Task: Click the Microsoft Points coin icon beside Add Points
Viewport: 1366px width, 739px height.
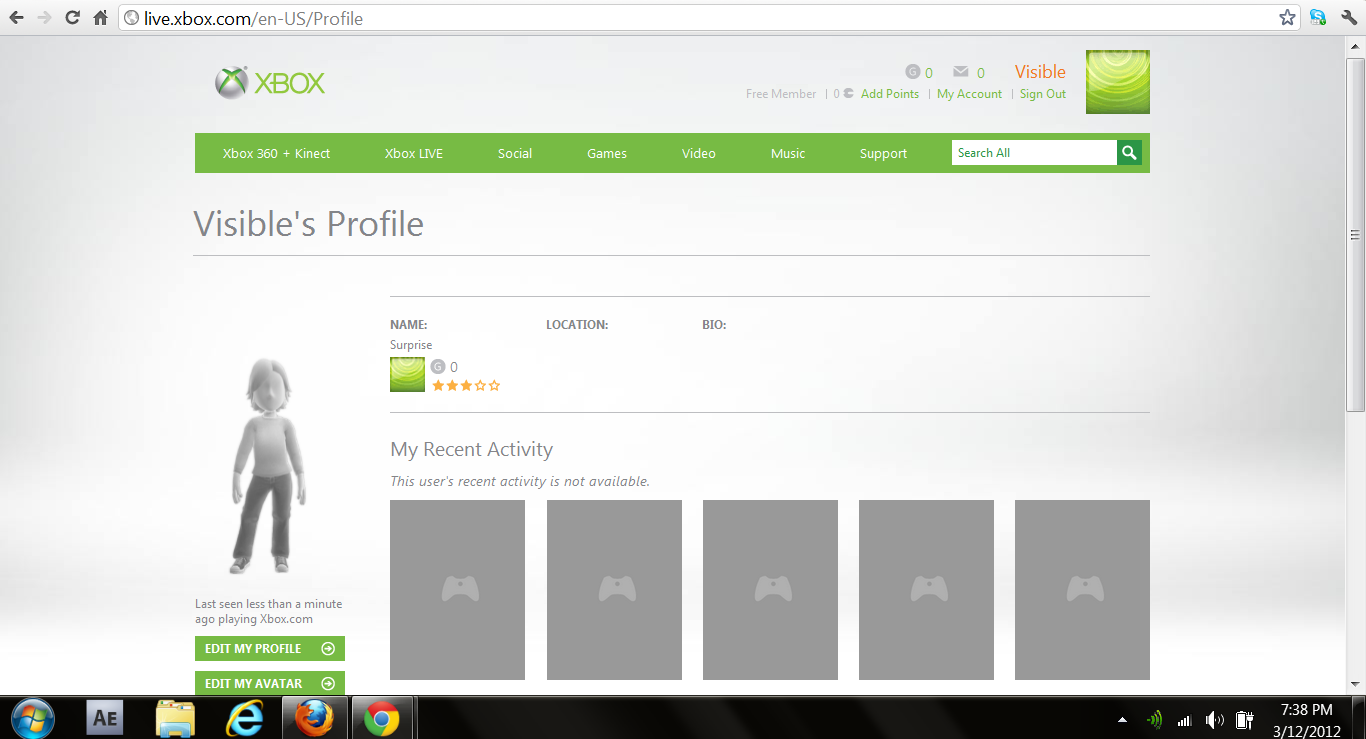Action: (x=849, y=94)
